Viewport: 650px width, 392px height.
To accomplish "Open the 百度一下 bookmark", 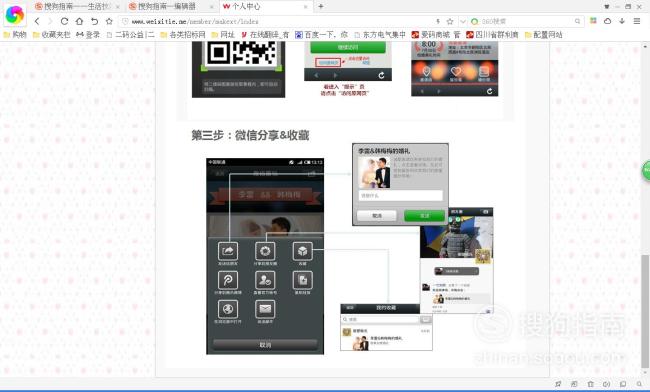I will 321,35.
